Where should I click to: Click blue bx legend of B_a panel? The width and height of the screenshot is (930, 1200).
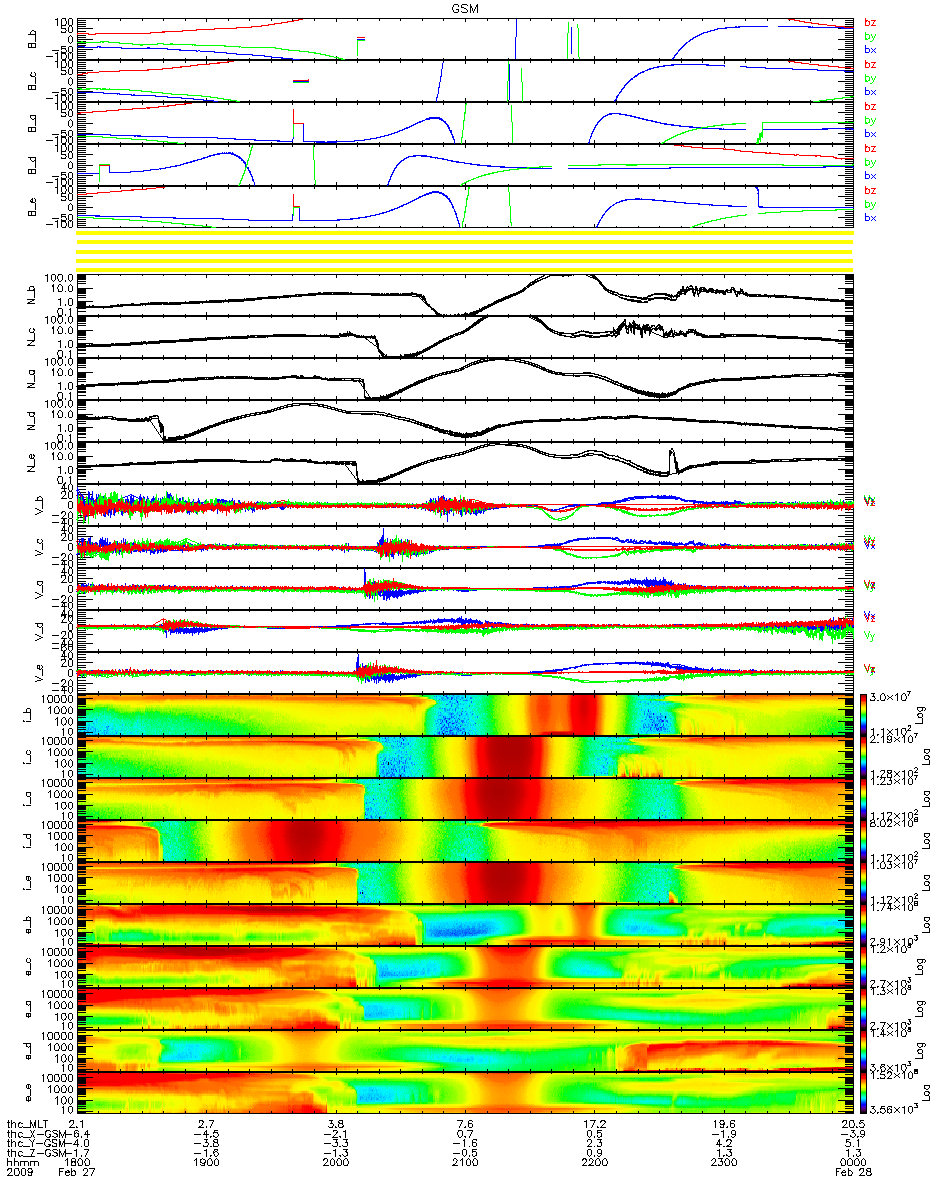point(870,133)
